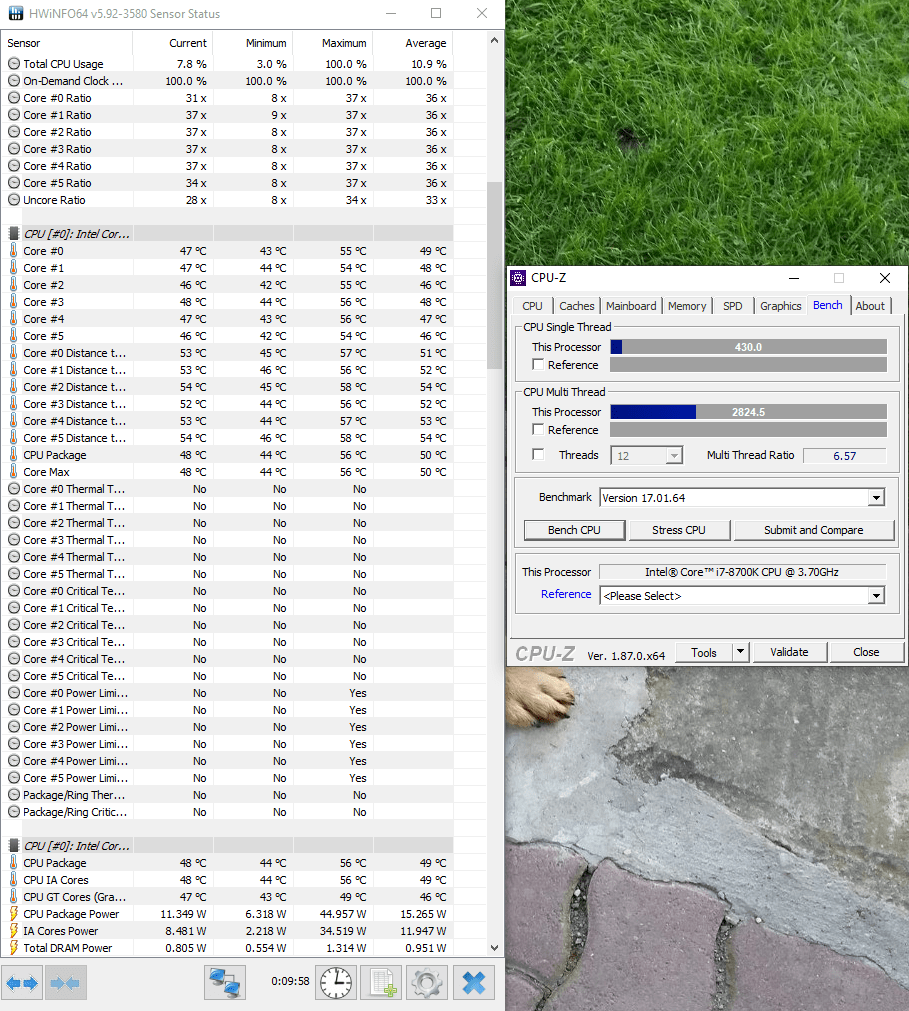Click the Core #0 Ratio clock icon
This screenshot has height=1011, width=909.
pos(14,98)
